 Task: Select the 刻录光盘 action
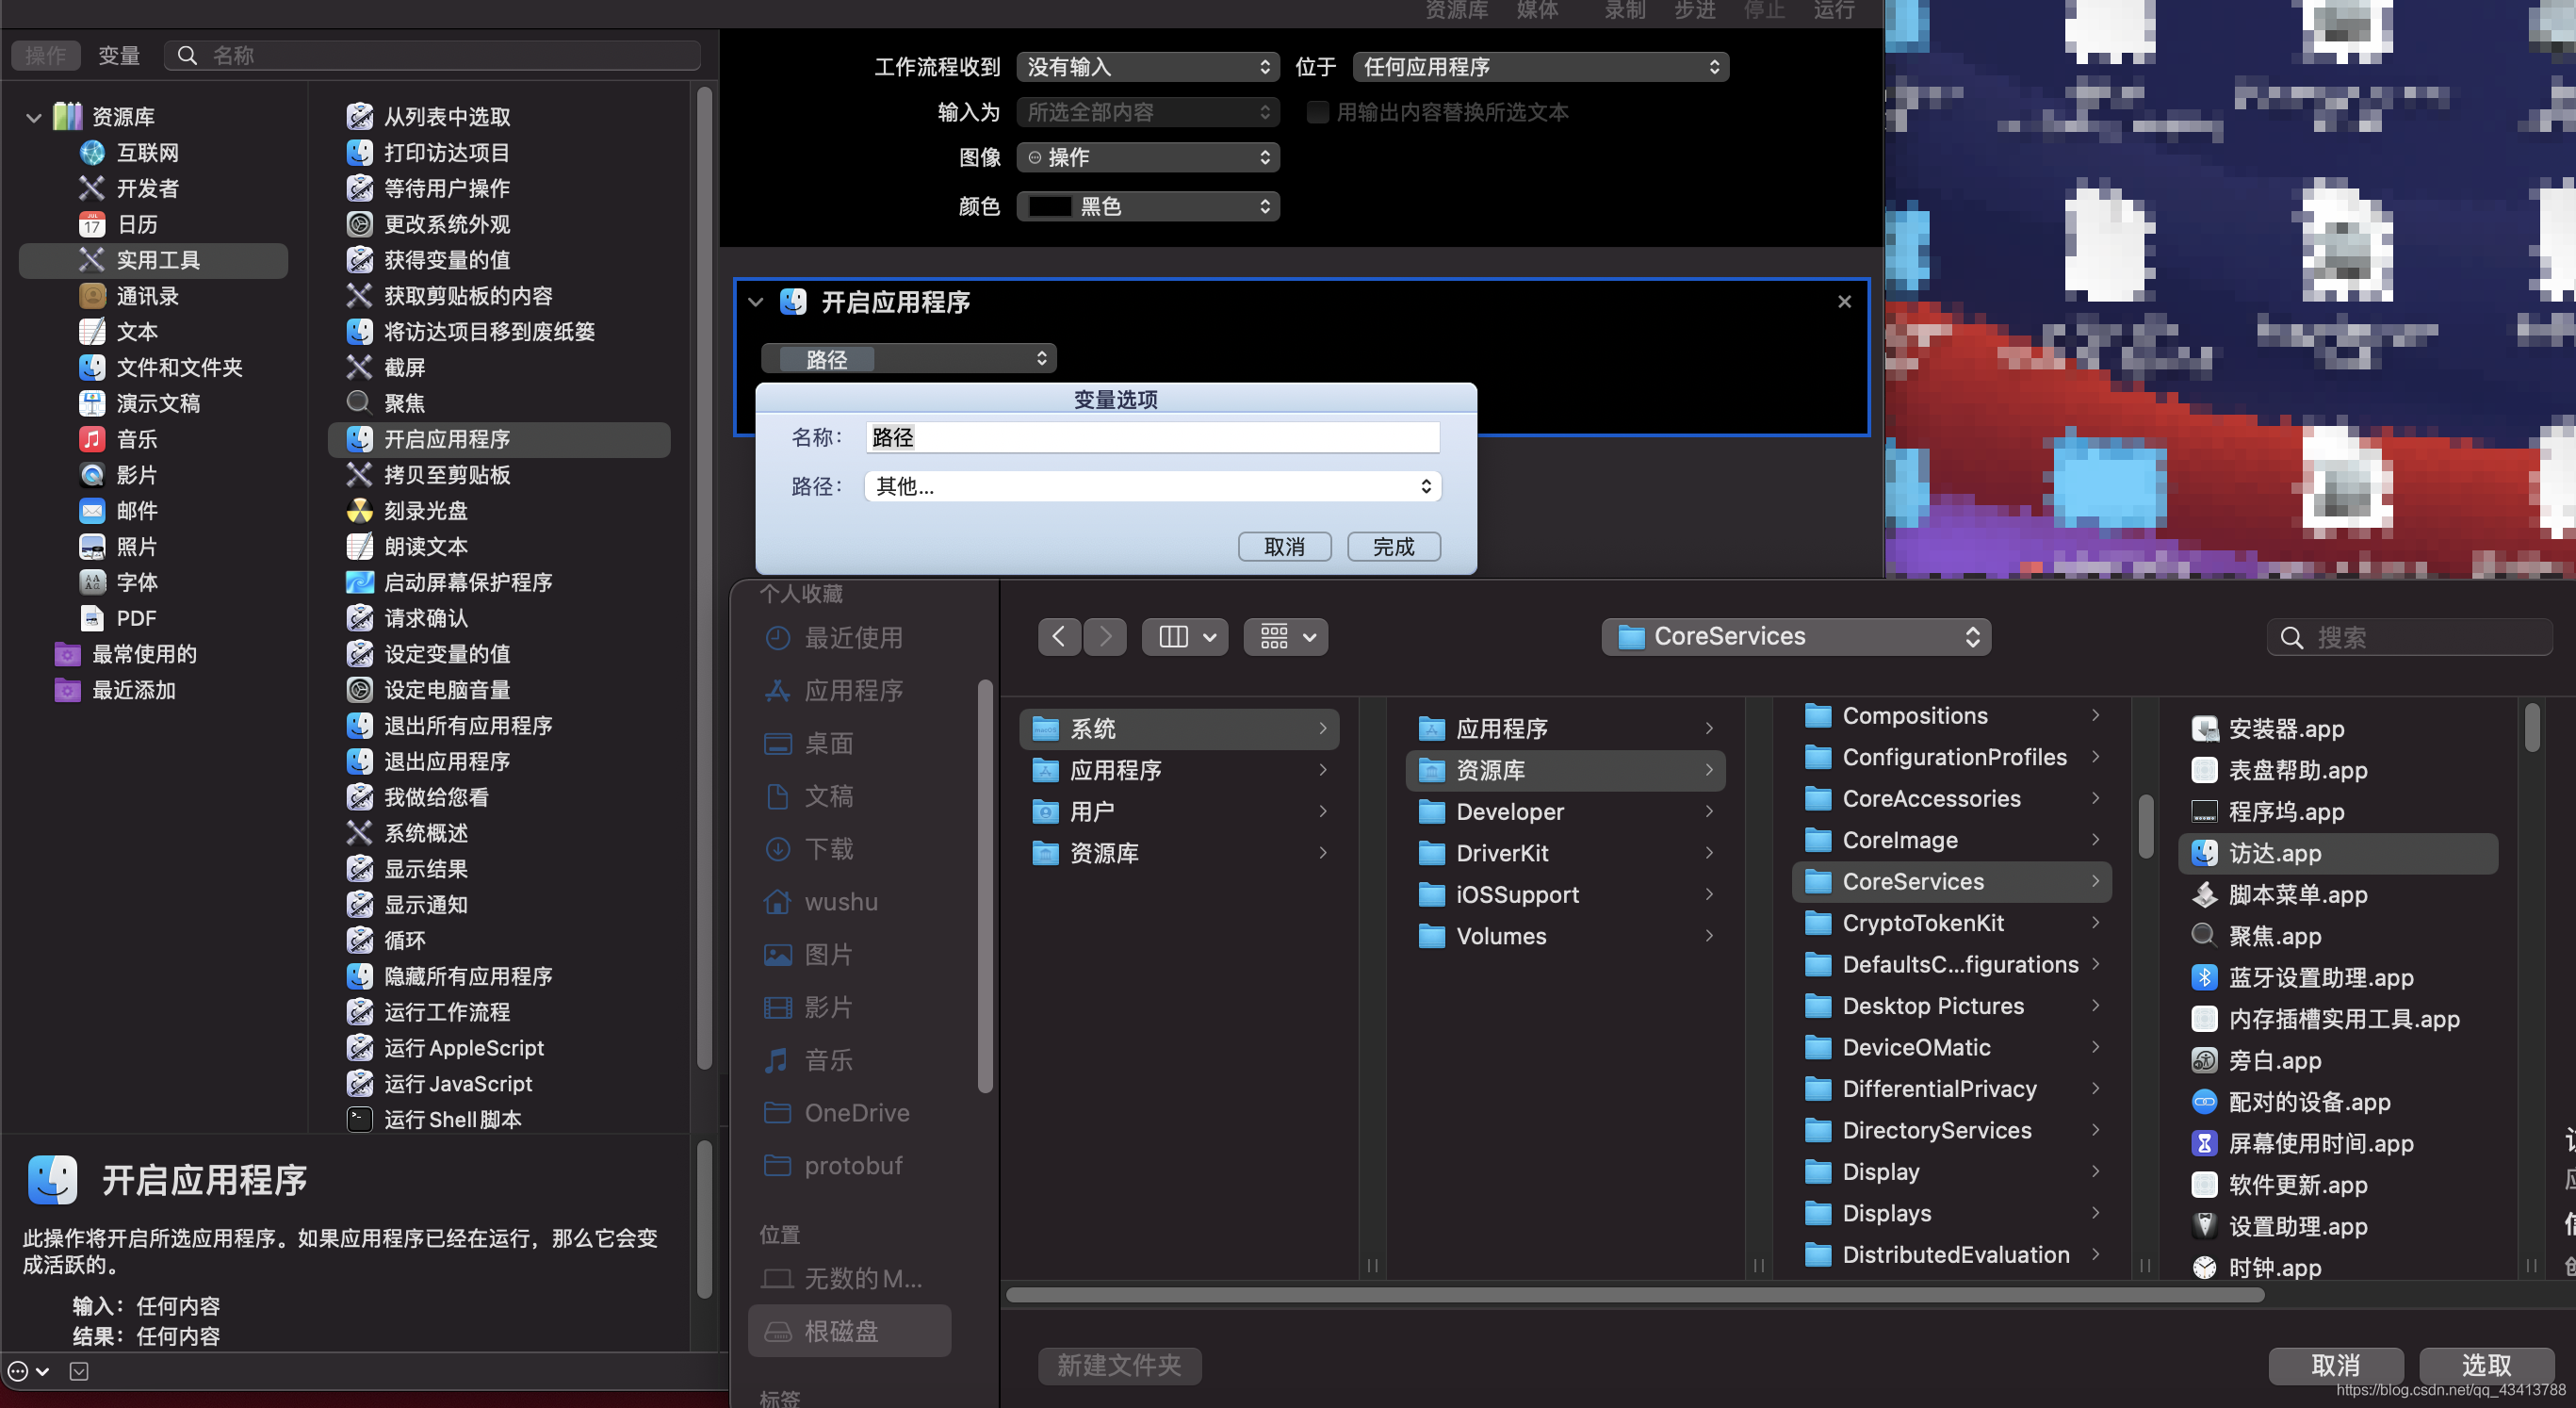click(426, 511)
